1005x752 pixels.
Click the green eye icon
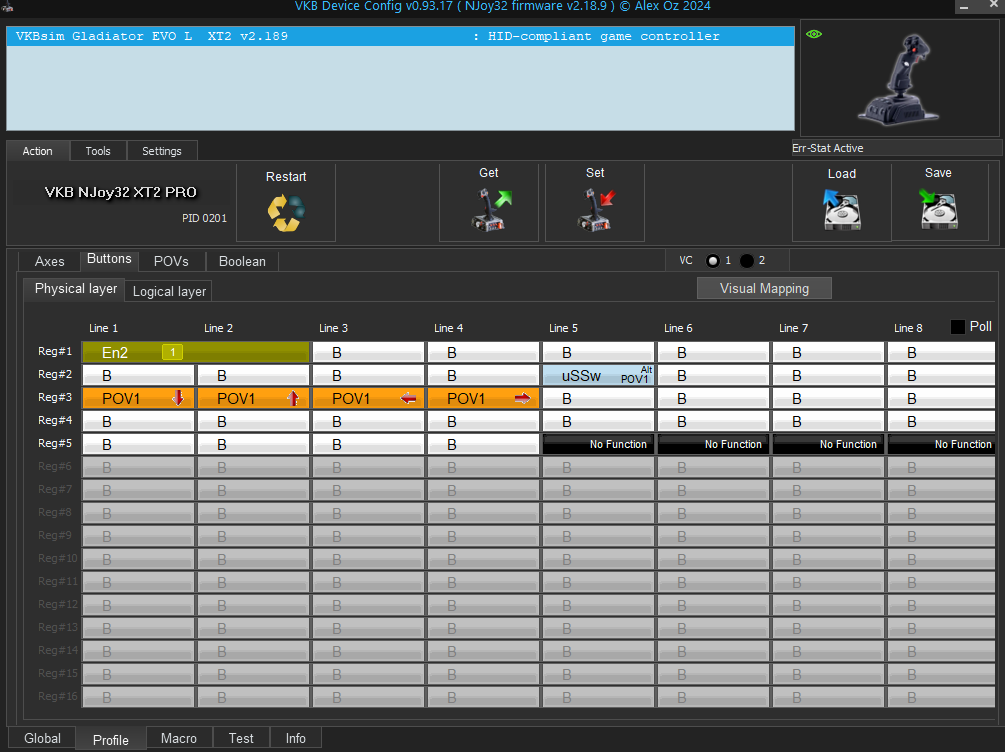pyautogui.click(x=814, y=34)
